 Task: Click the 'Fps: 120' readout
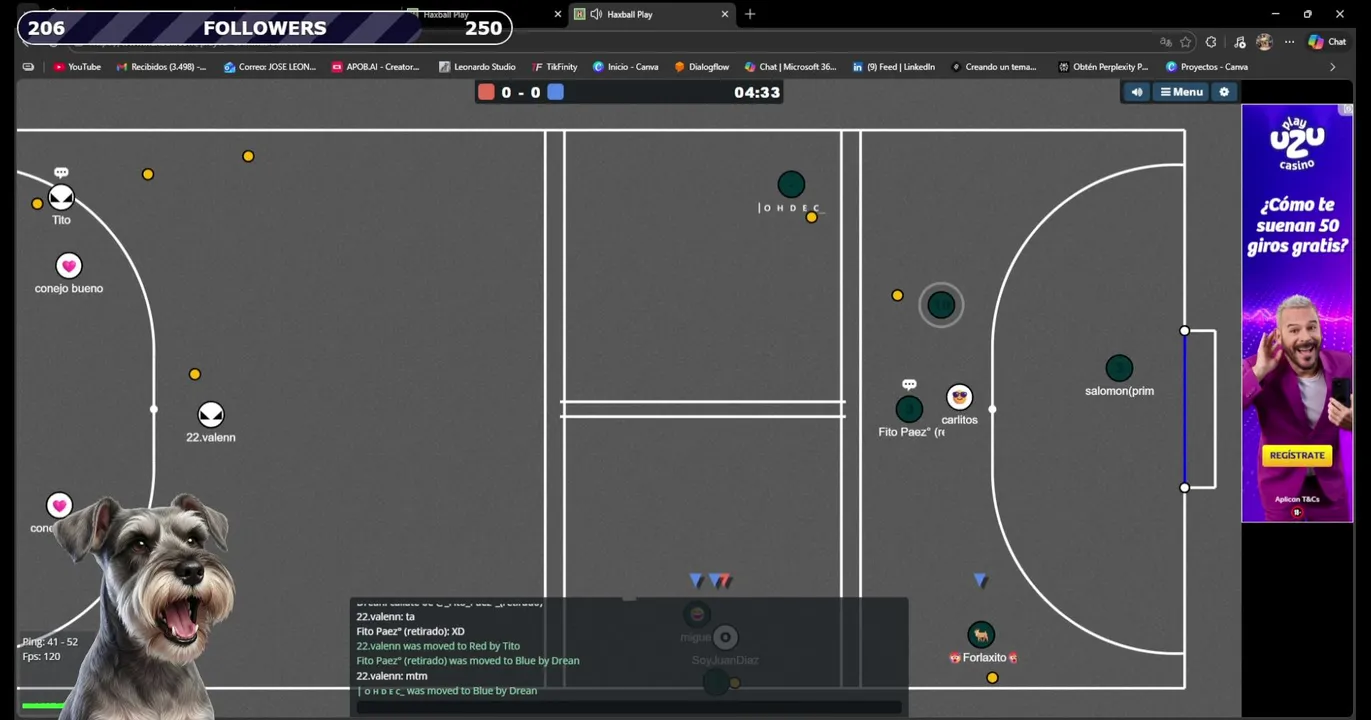[41, 657]
